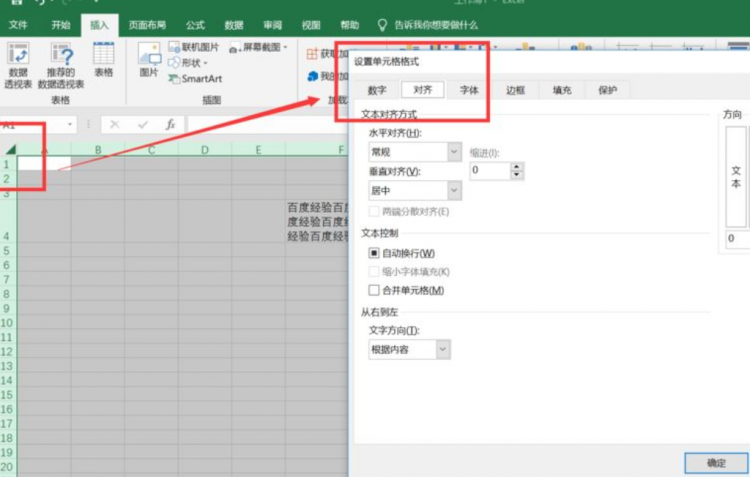The image size is (750, 477).
Task: Open the Font (字体) dialog tab
Action: click(x=469, y=90)
